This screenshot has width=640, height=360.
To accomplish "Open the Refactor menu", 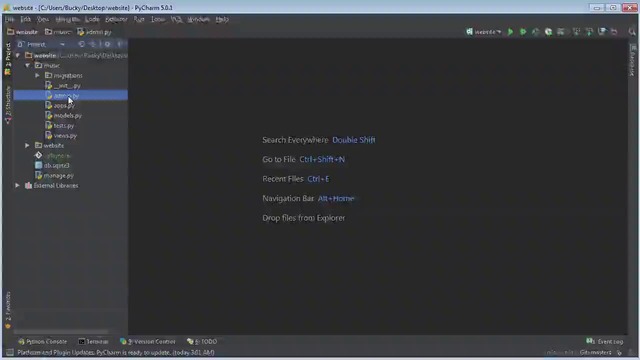I will (x=116, y=19).
